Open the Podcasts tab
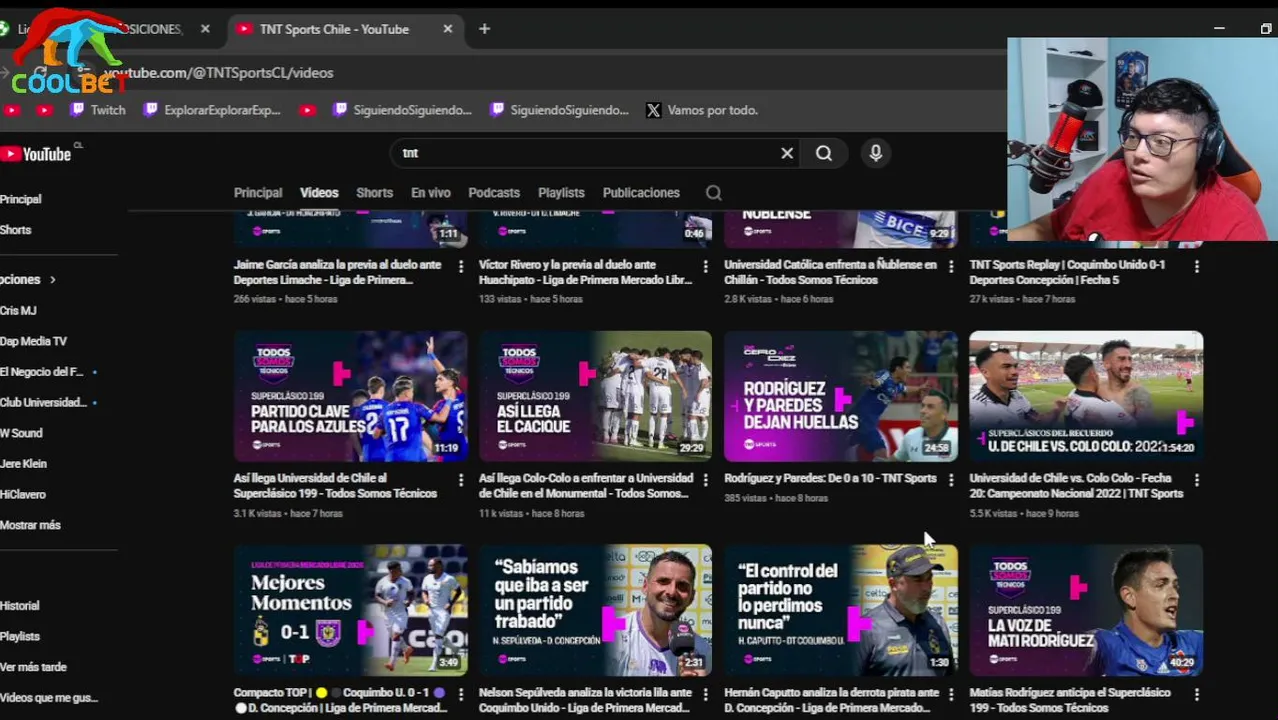Image resolution: width=1278 pixels, height=720 pixels. (494, 193)
